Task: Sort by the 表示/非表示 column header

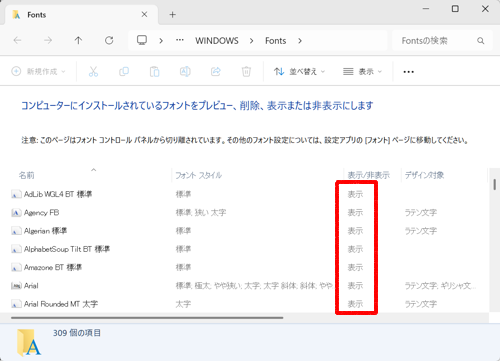Action: pyautogui.click(x=369, y=175)
